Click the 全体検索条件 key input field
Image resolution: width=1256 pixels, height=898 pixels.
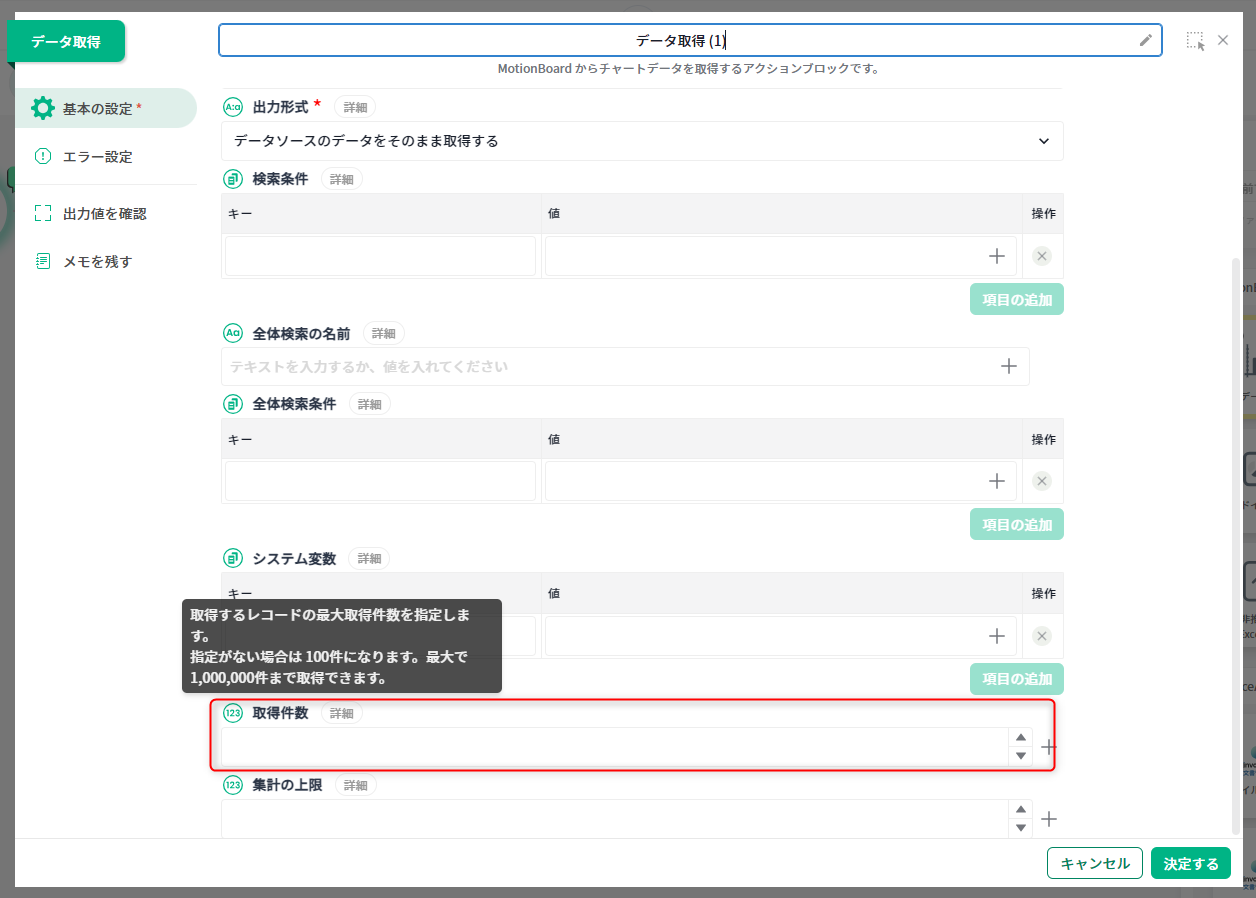point(380,481)
